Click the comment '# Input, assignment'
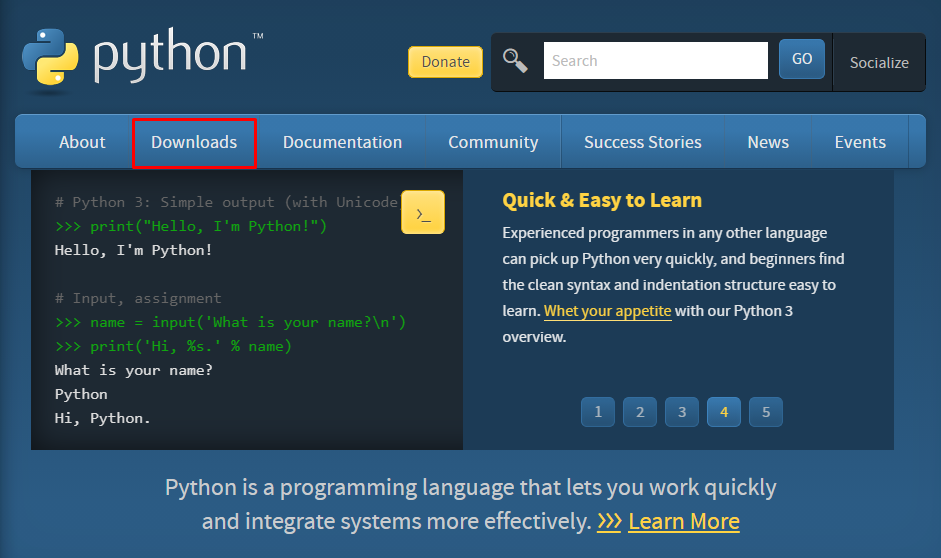The image size is (941, 558). pos(138,298)
